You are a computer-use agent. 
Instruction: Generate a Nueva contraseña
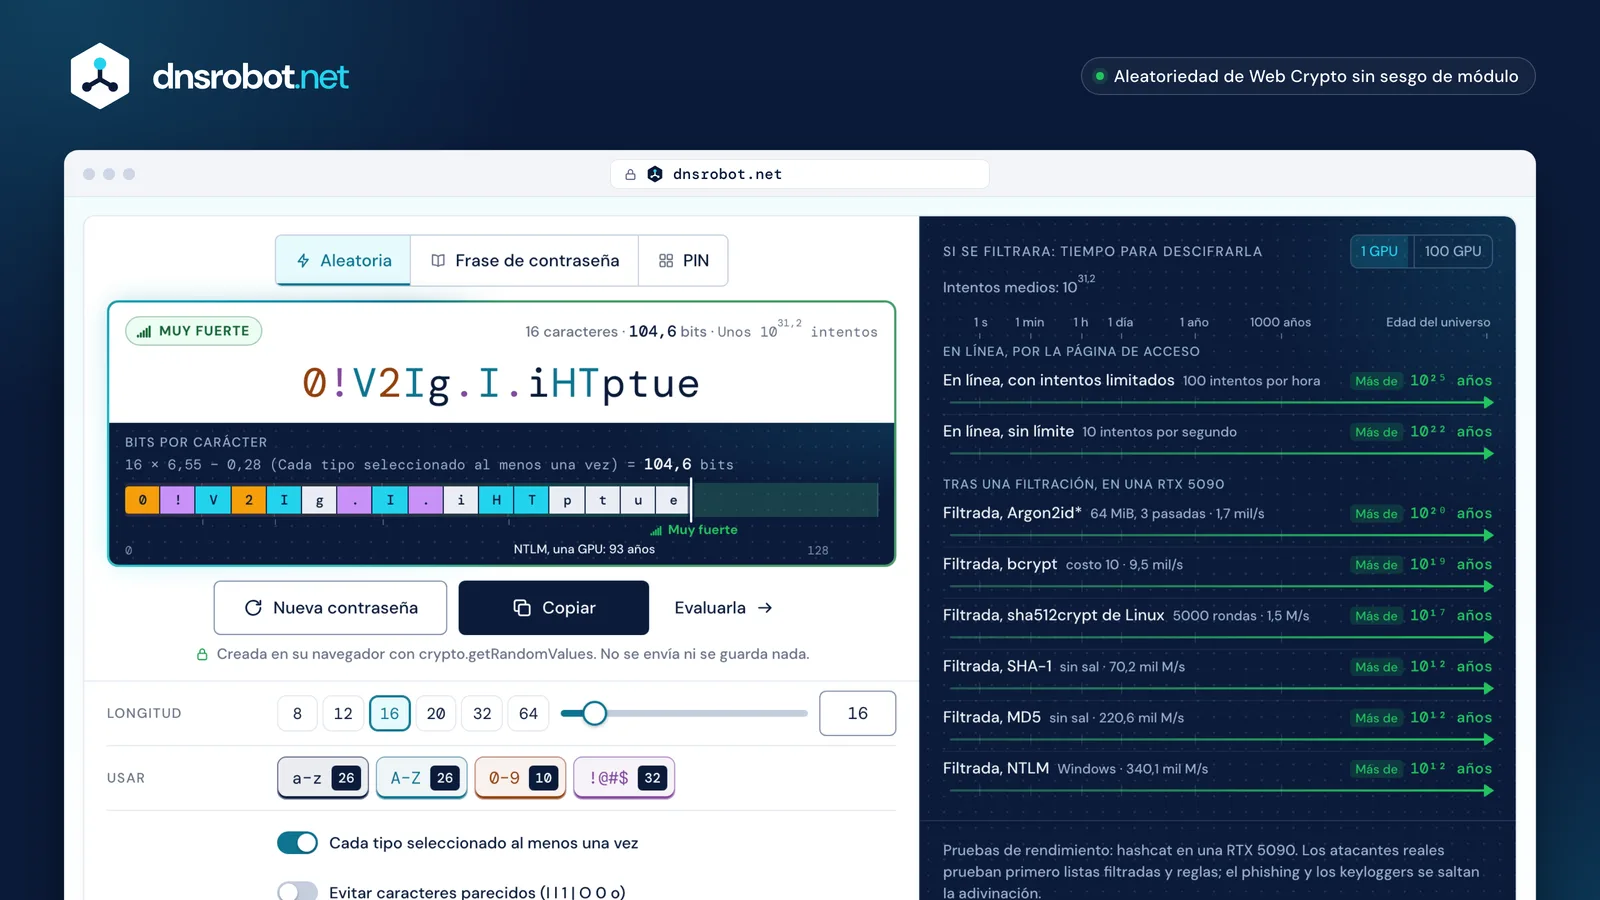pos(330,608)
